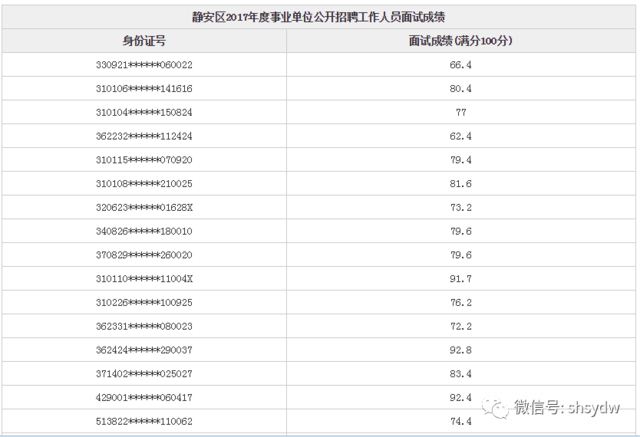Click the score 74.4
The height and width of the screenshot is (437, 640).
460,421
